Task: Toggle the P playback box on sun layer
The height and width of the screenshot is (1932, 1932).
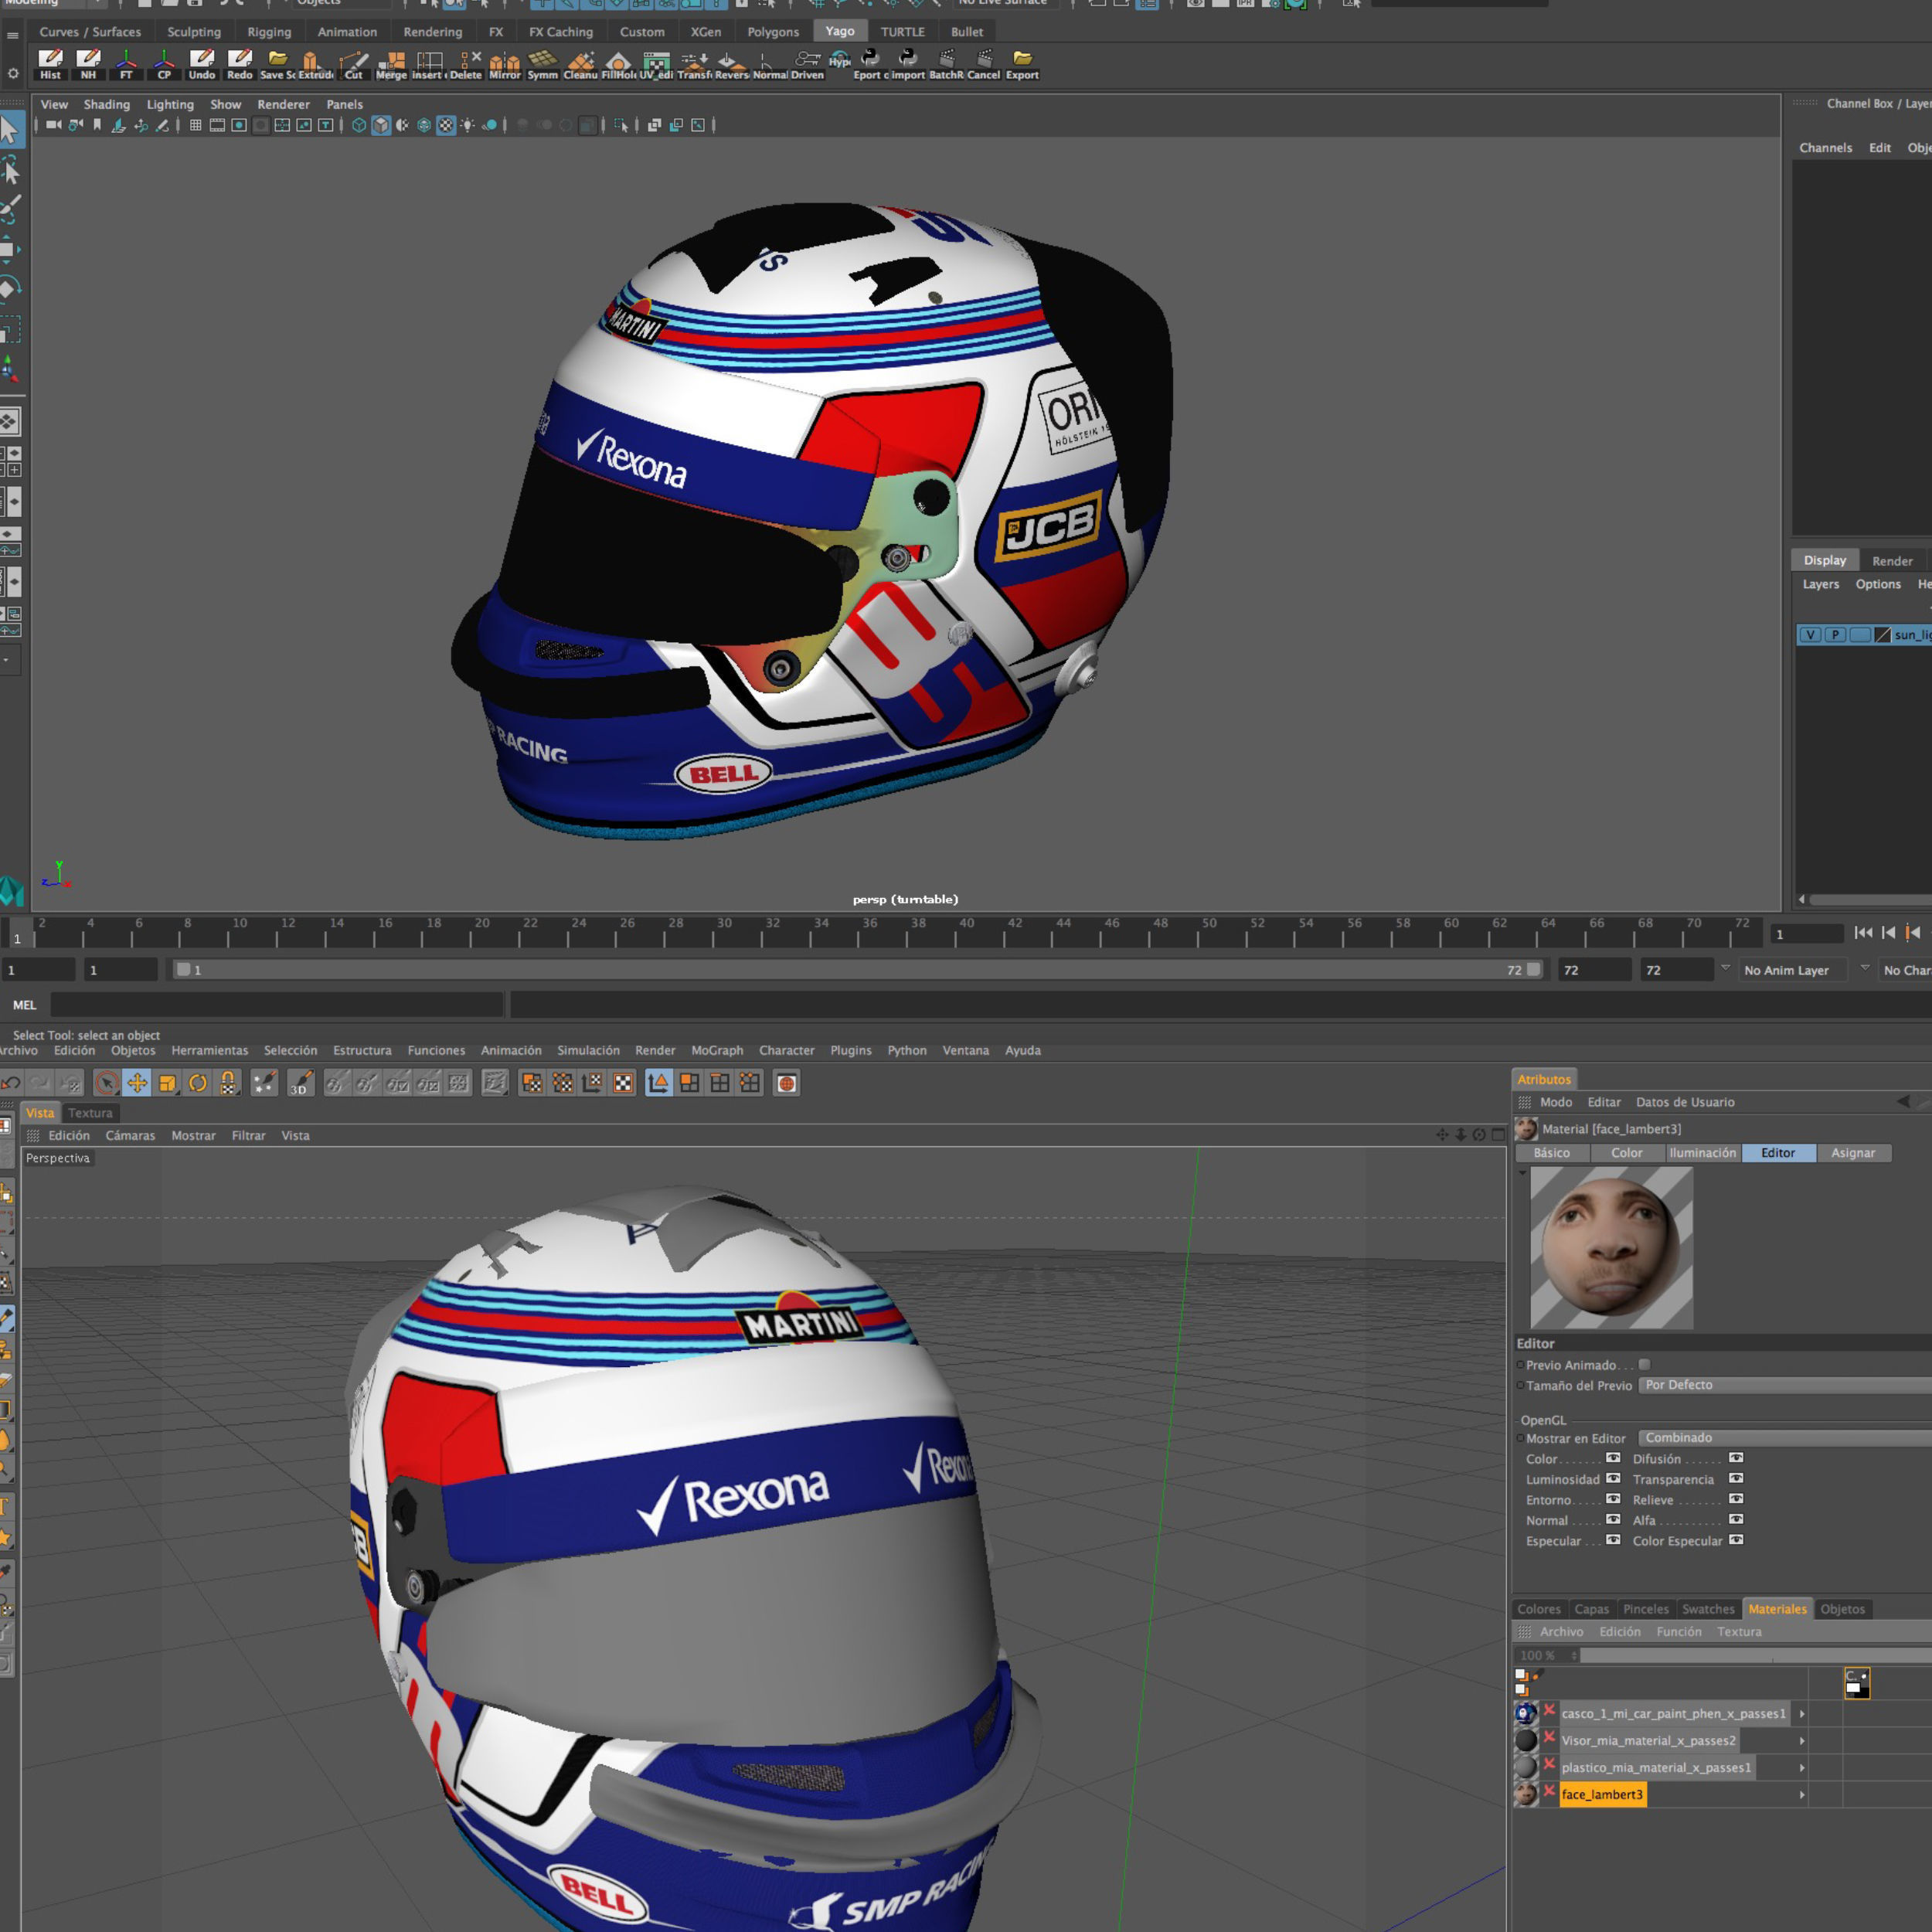Action: point(1835,635)
